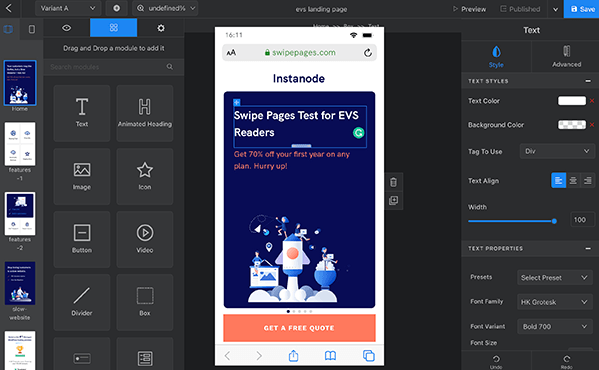Add the Text module
The image size is (599, 370).
(x=82, y=113)
